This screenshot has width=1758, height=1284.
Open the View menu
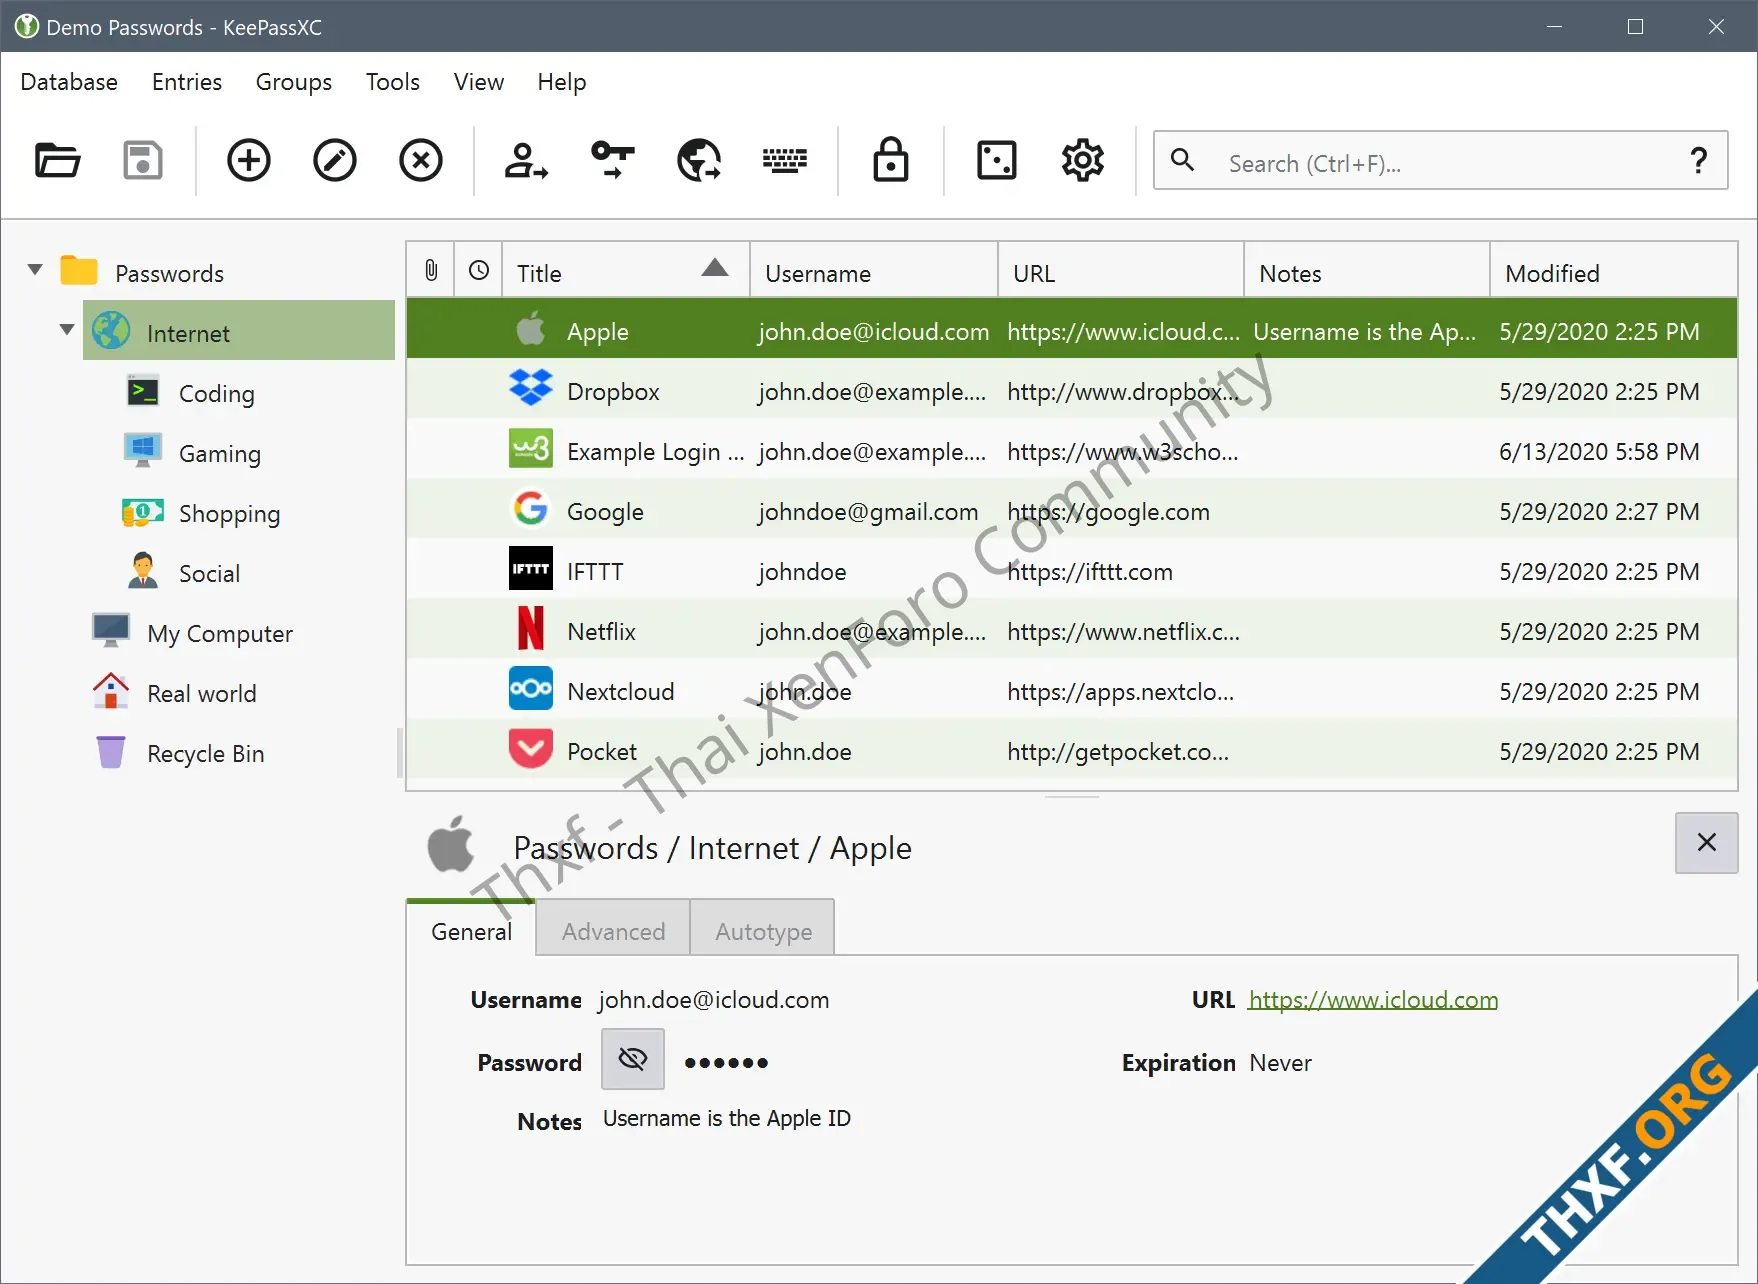[x=479, y=82]
